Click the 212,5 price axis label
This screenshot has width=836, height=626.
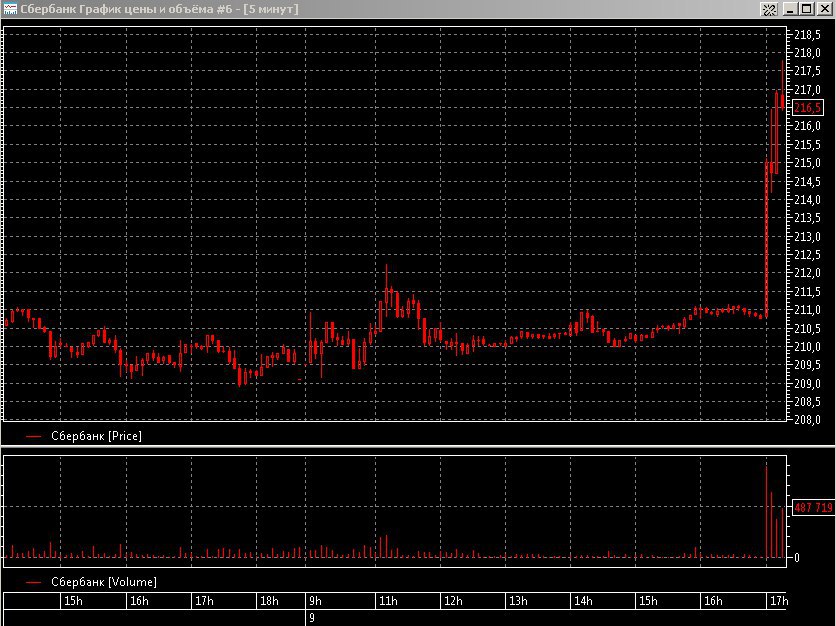807,254
